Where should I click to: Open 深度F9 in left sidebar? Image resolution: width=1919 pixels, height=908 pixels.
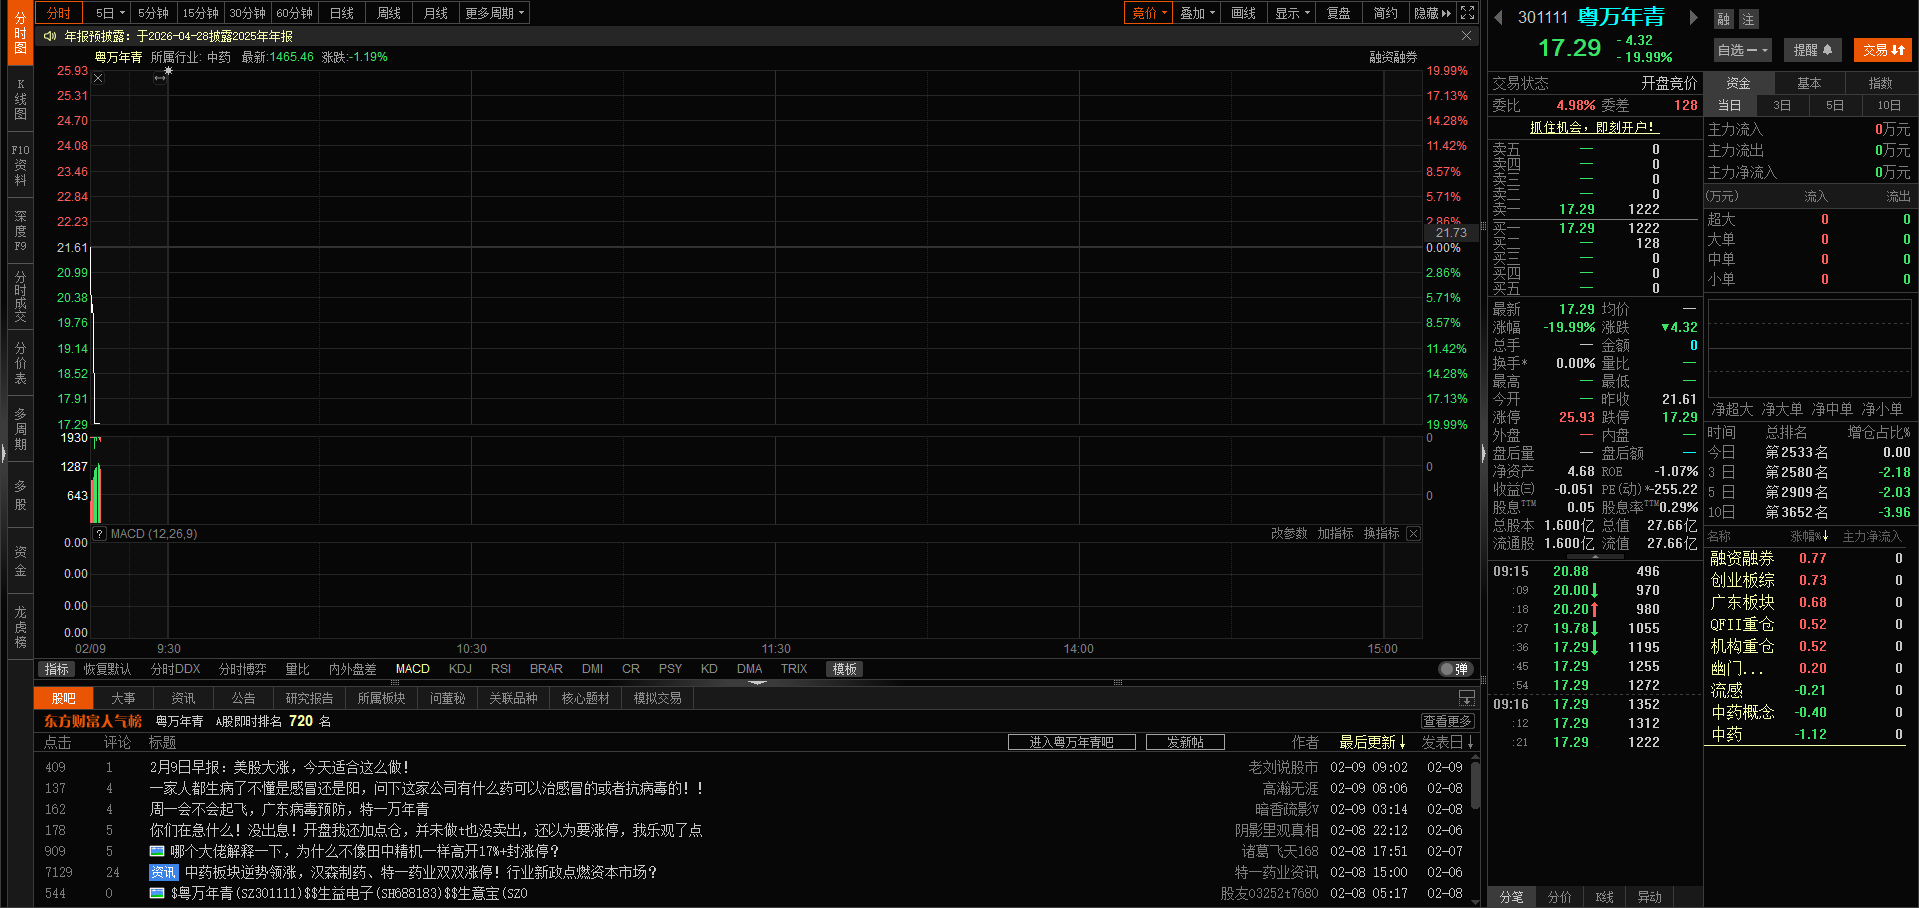click(x=20, y=230)
